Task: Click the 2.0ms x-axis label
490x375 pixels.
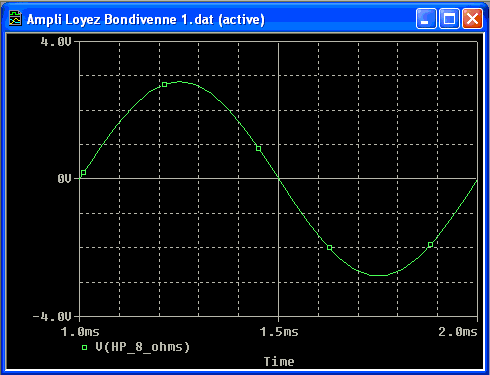Action: tap(458, 332)
